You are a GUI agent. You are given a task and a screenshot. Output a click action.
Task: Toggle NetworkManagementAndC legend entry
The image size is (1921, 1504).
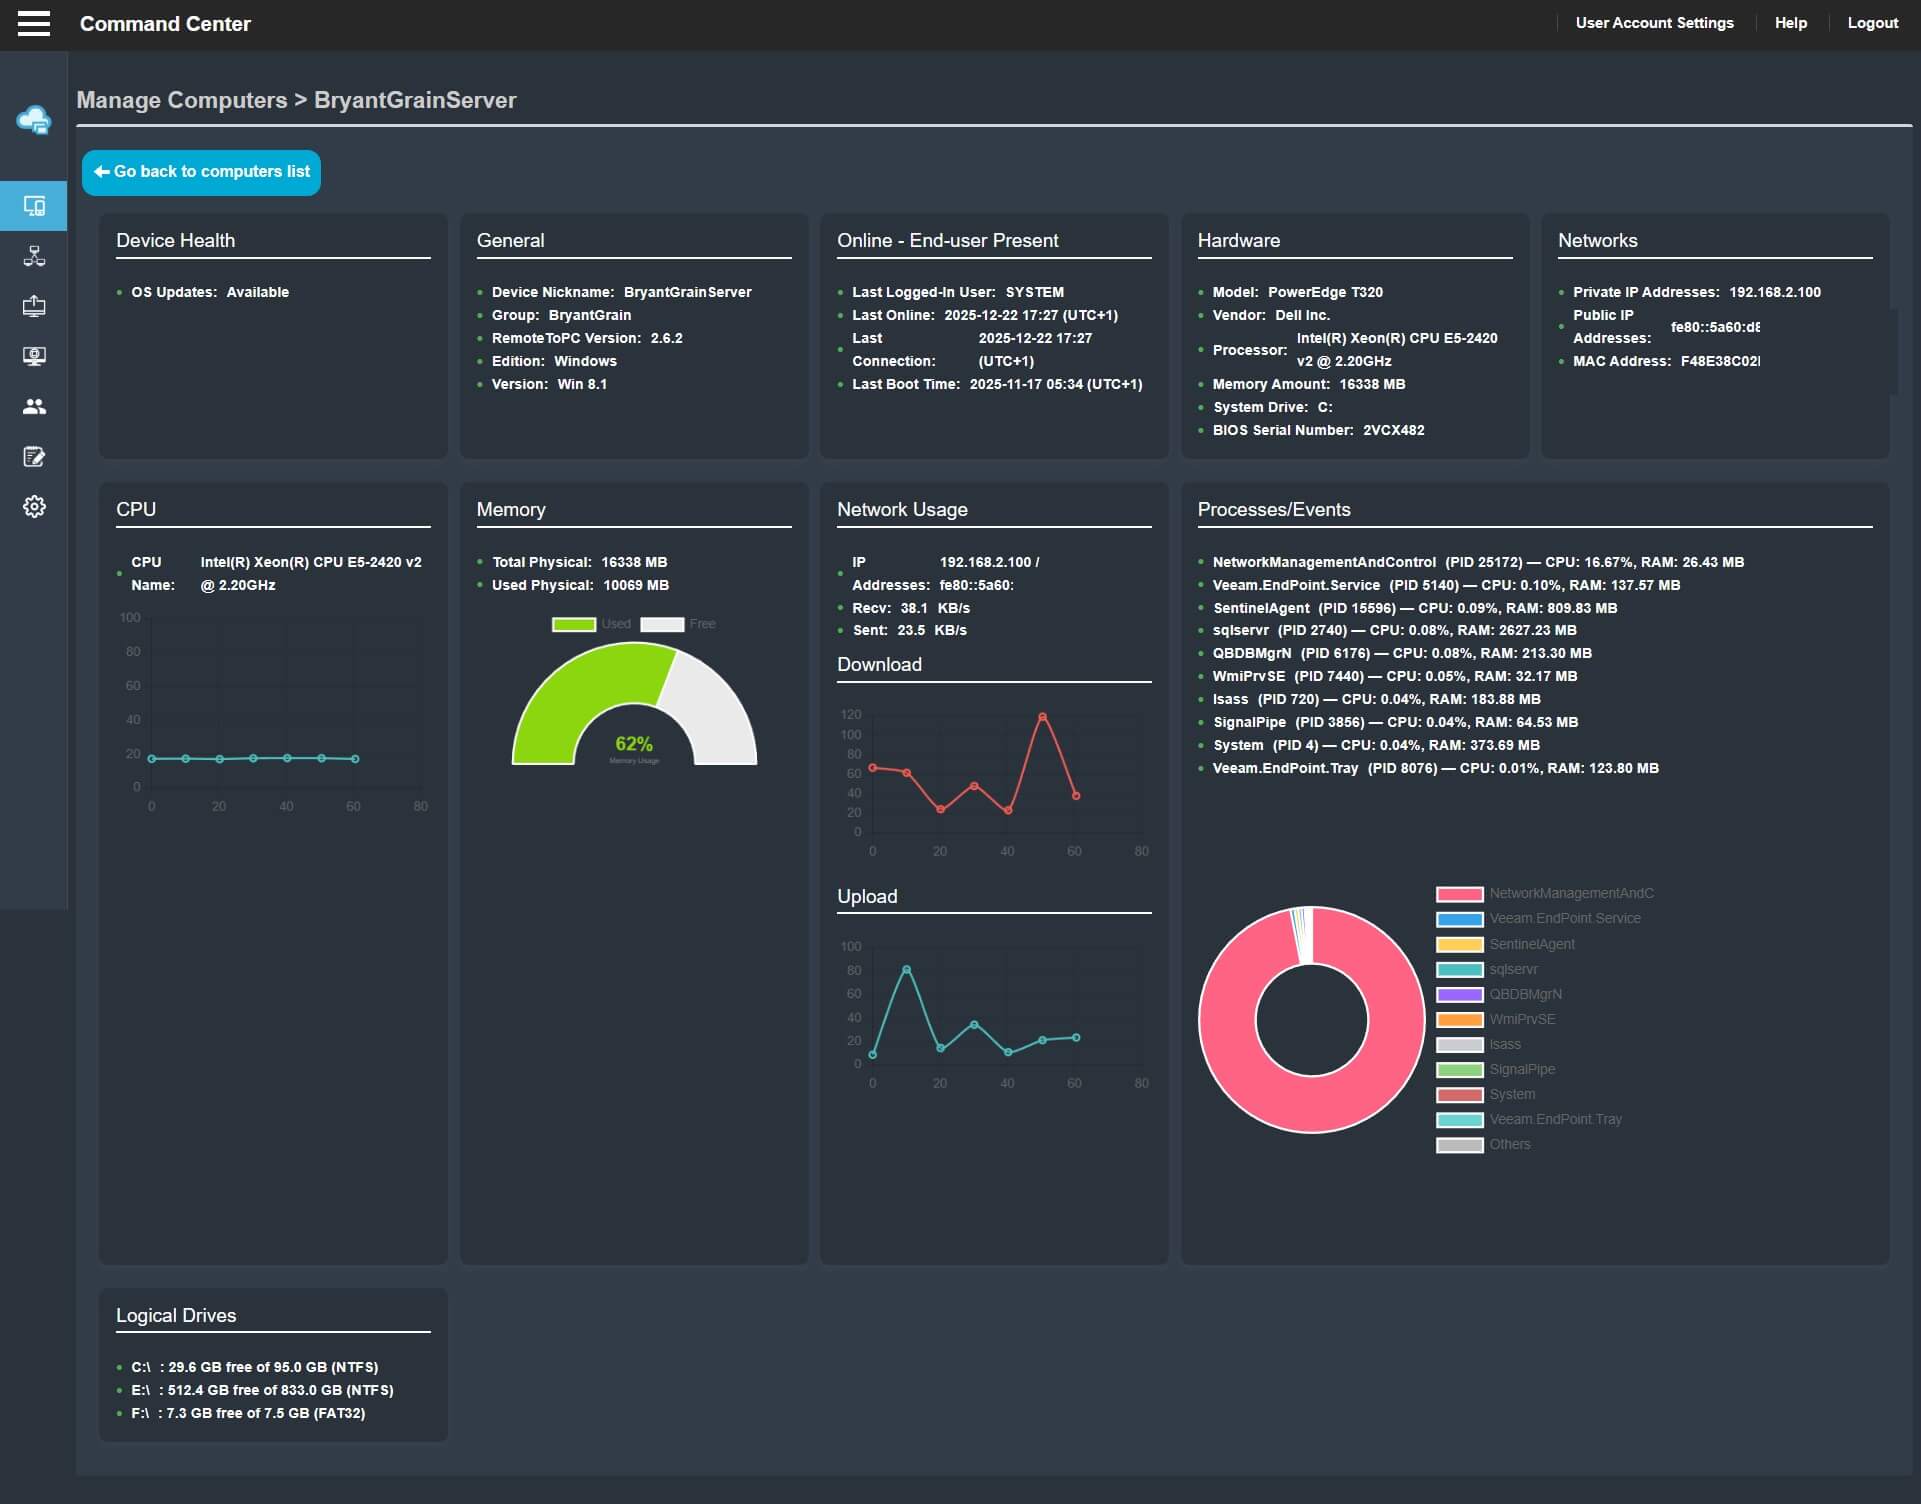(1545, 894)
